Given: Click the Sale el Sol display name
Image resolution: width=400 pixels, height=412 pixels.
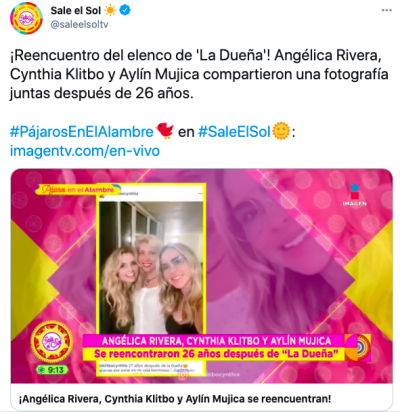Looking at the screenshot, I should click(76, 11).
